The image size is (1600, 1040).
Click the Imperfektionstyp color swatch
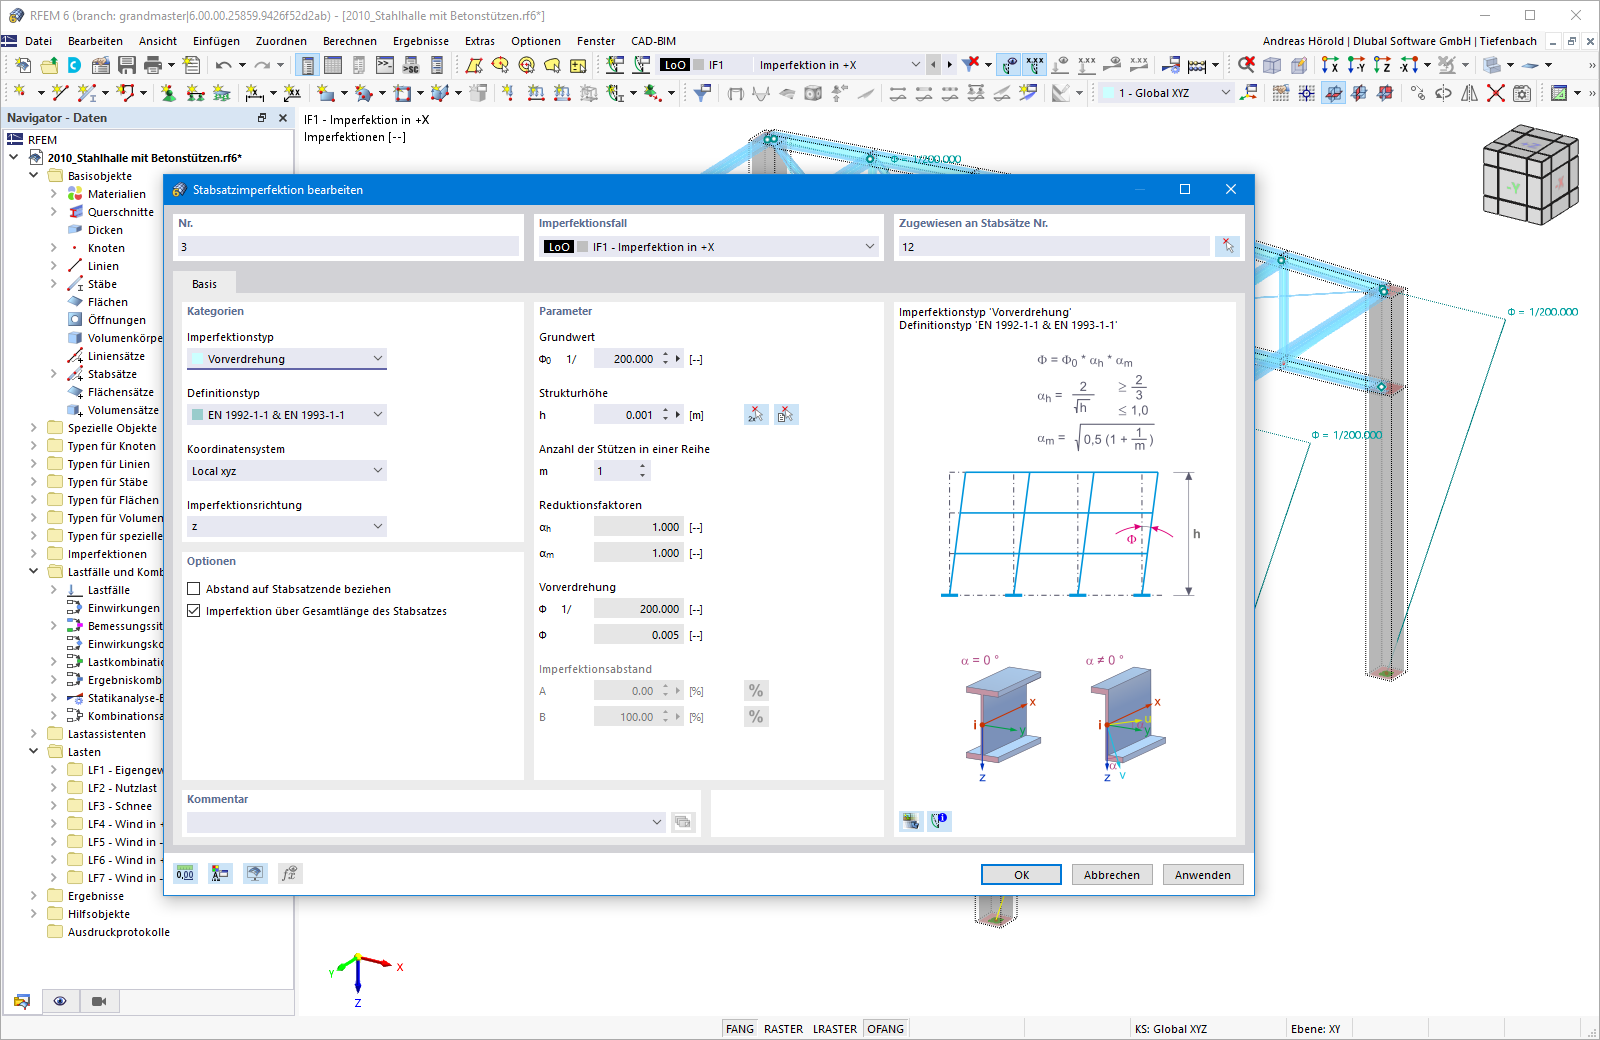point(198,359)
